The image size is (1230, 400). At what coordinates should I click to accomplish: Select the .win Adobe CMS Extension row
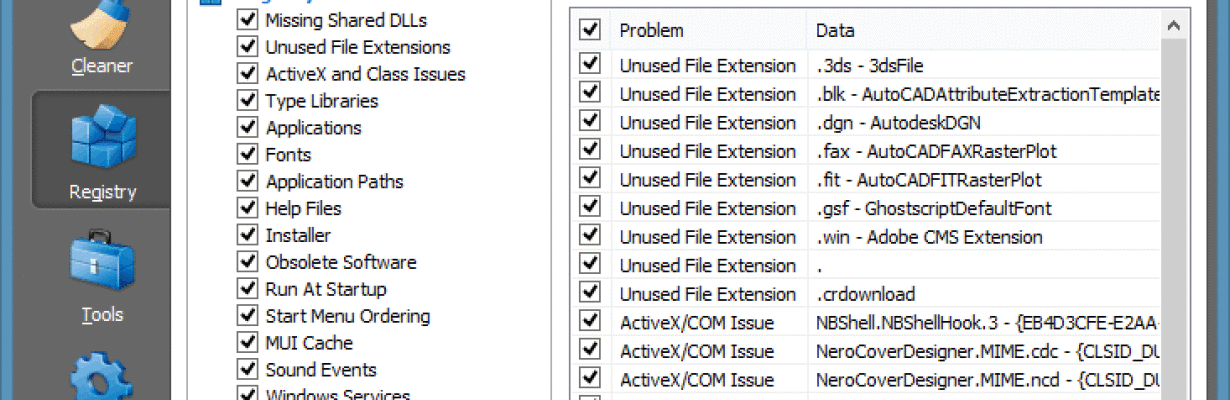click(x=870, y=237)
